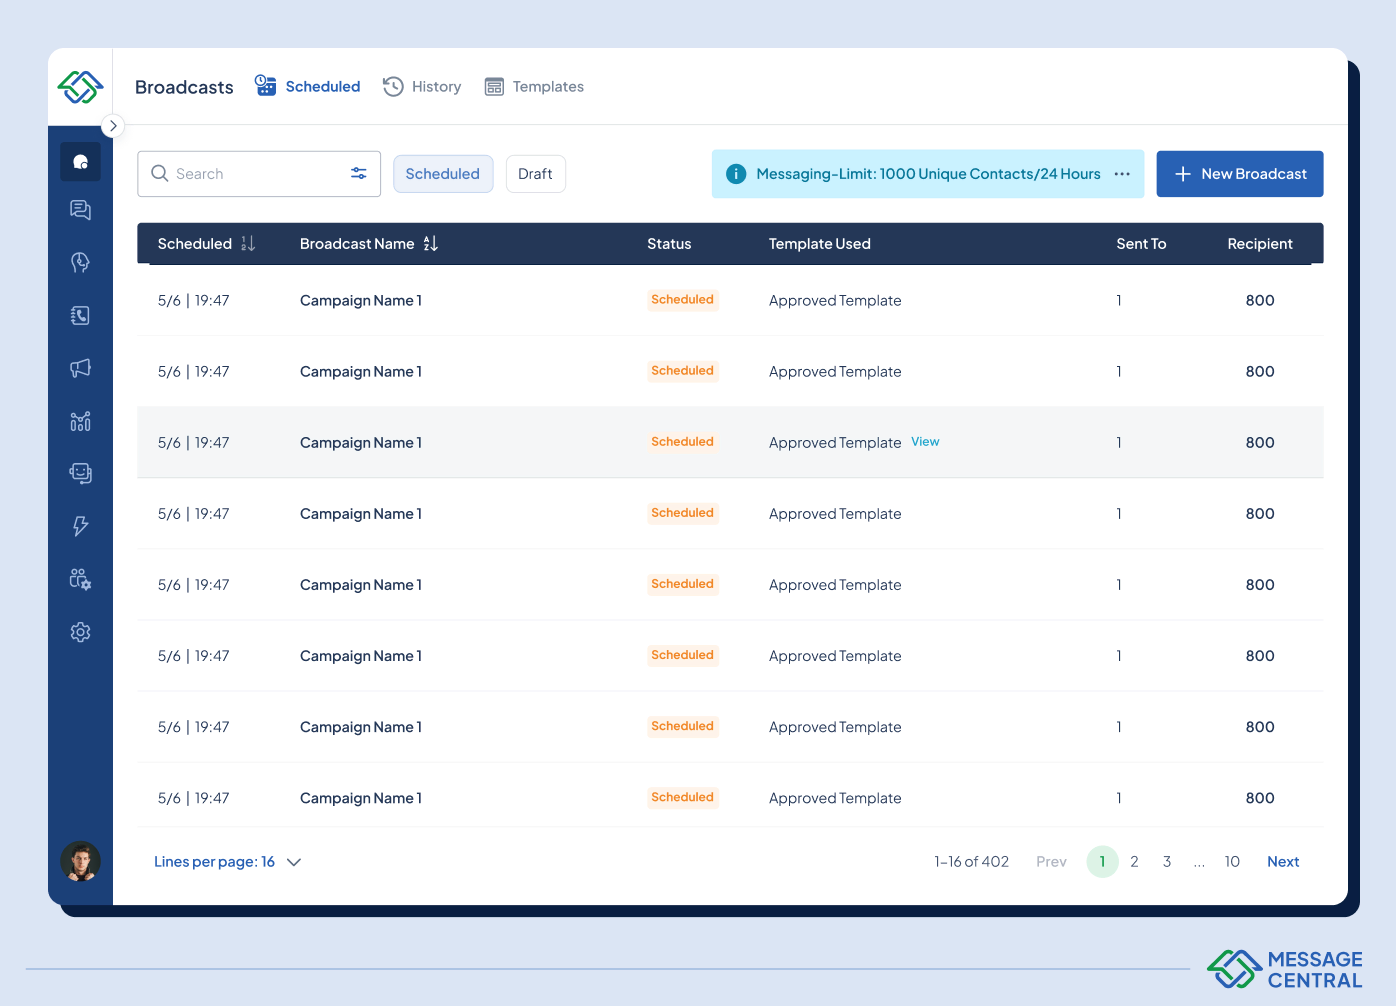Toggle the Scheduled filter chip
Screen dimensions: 1396x1006
(442, 174)
